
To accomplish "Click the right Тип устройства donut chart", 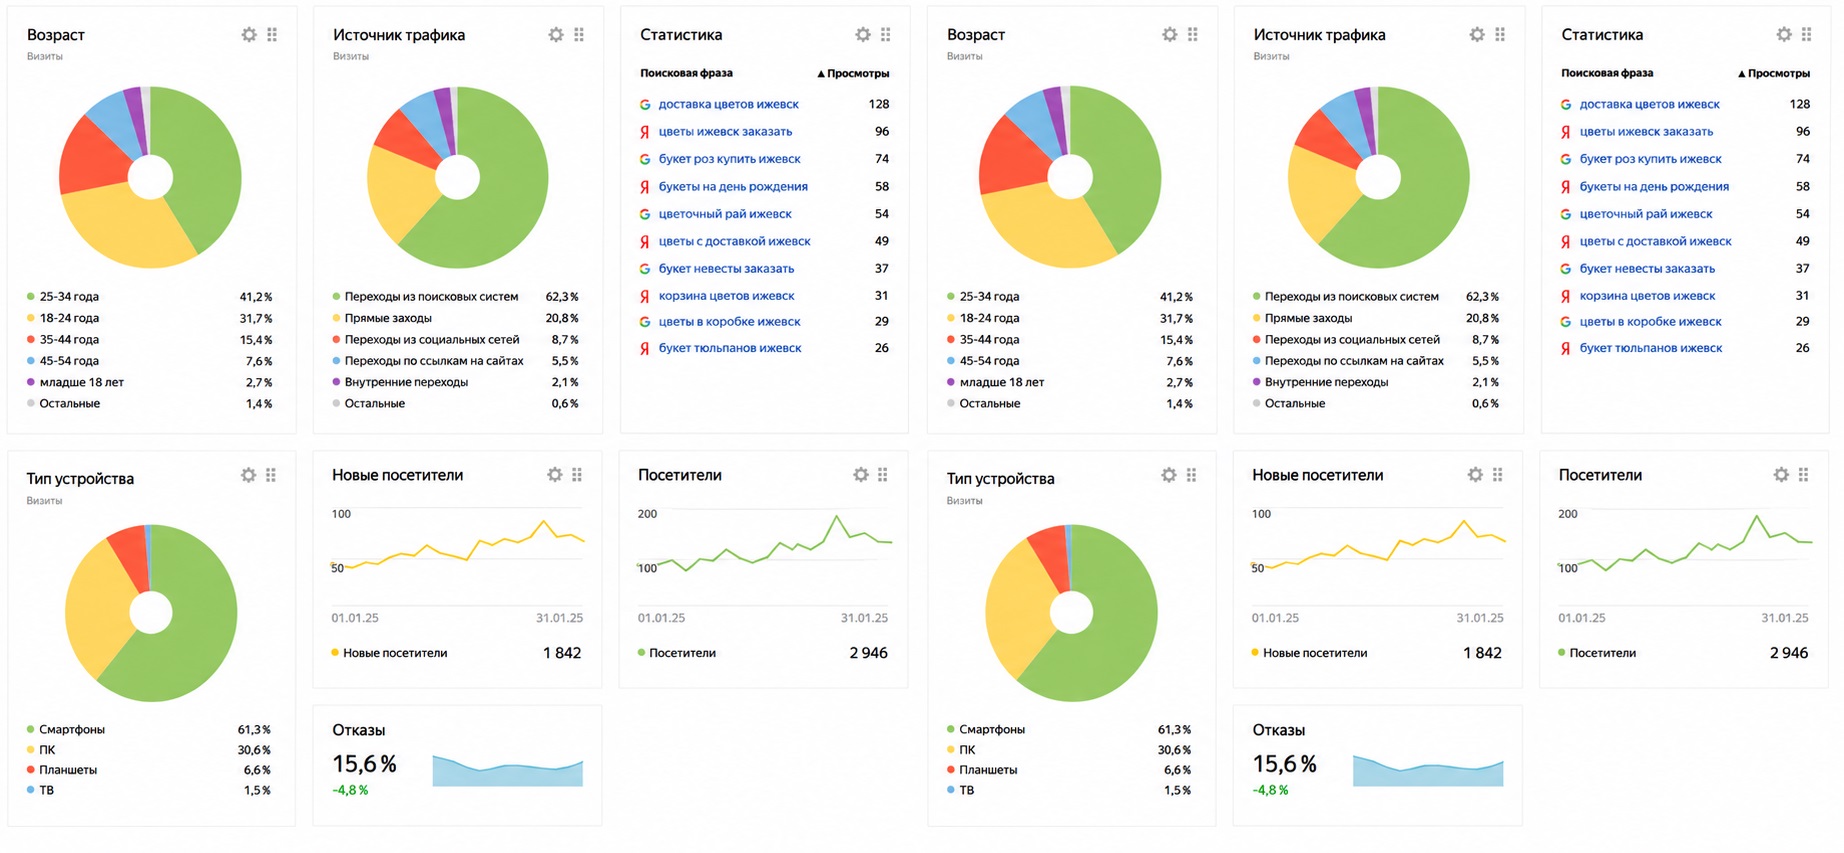I will tap(1071, 613).
